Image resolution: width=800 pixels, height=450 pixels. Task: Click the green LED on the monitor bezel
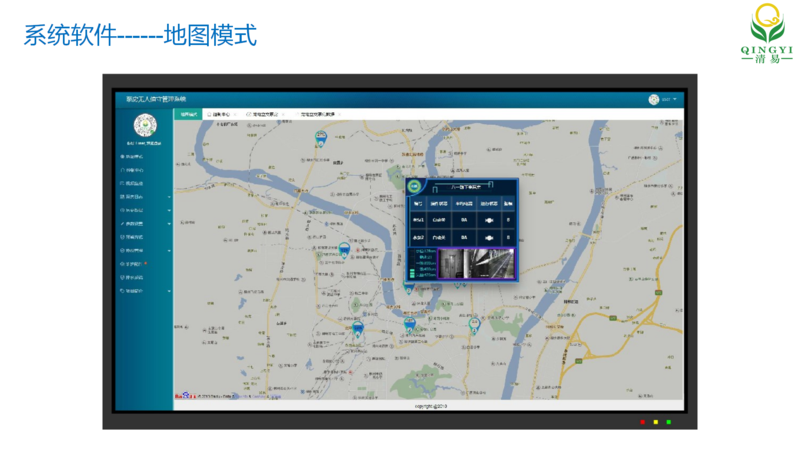coord(669,422)
